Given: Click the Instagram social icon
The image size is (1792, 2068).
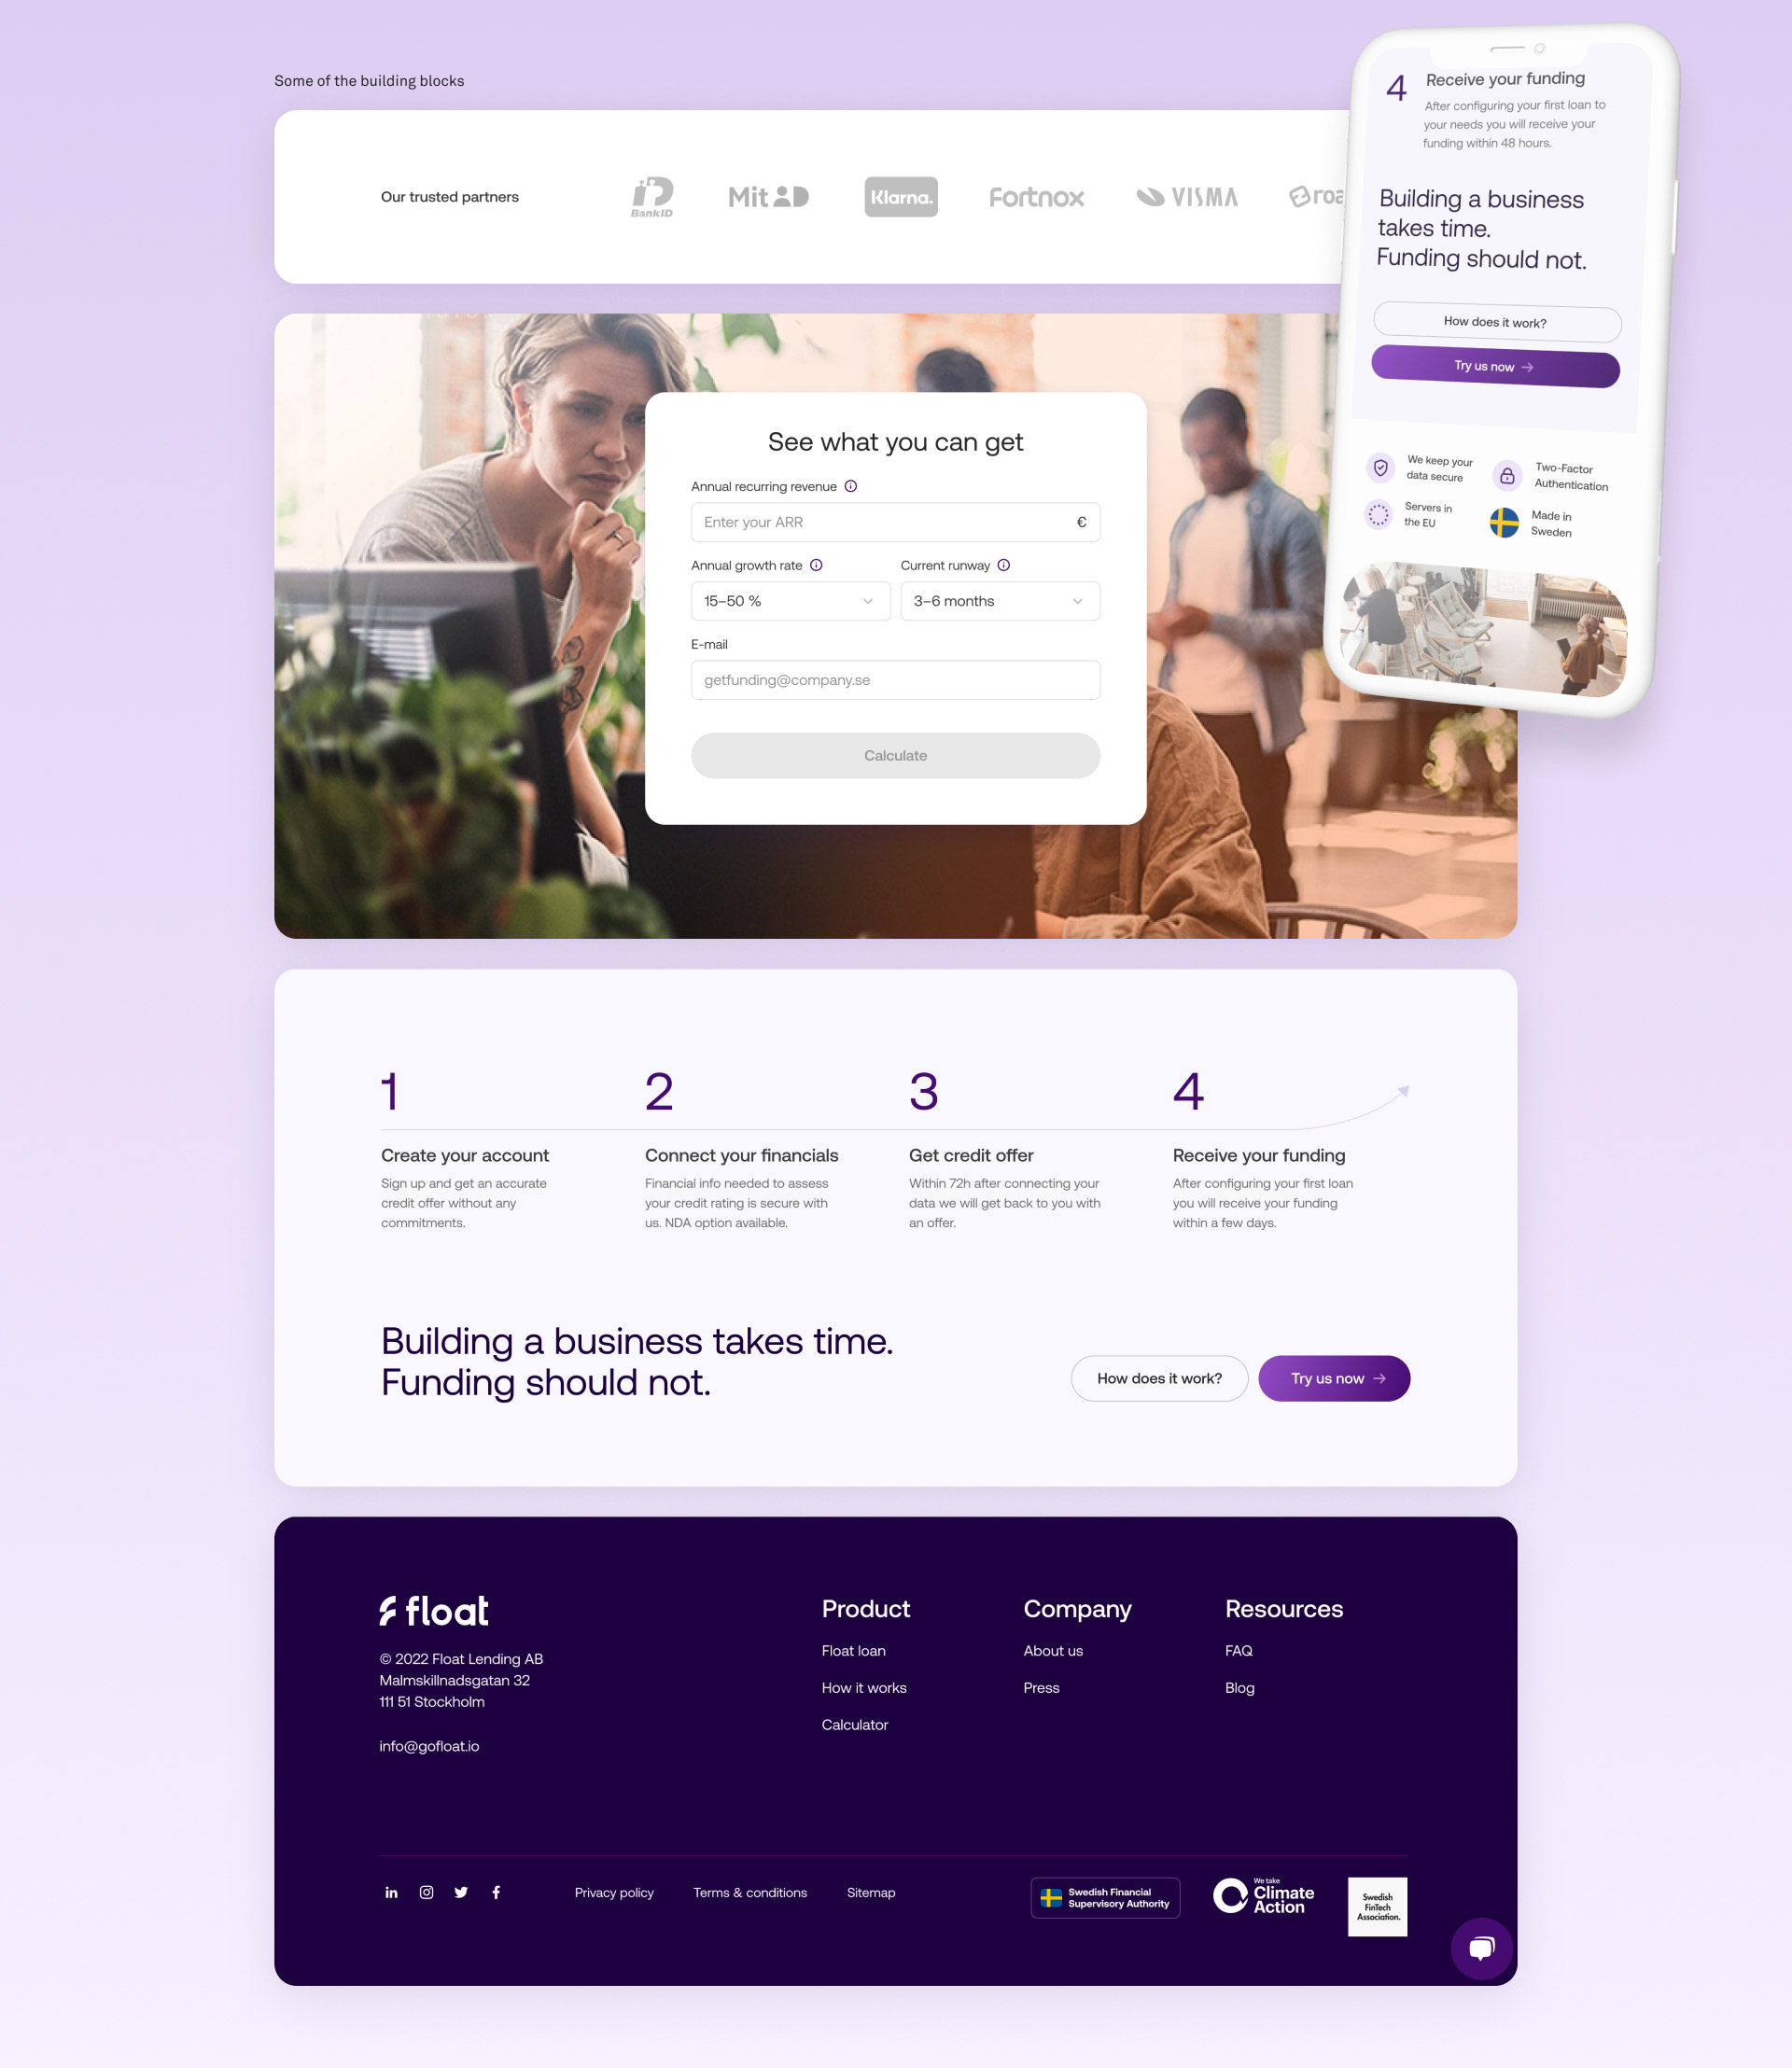Looking at the screenshot, I should tap(426, 1893).
